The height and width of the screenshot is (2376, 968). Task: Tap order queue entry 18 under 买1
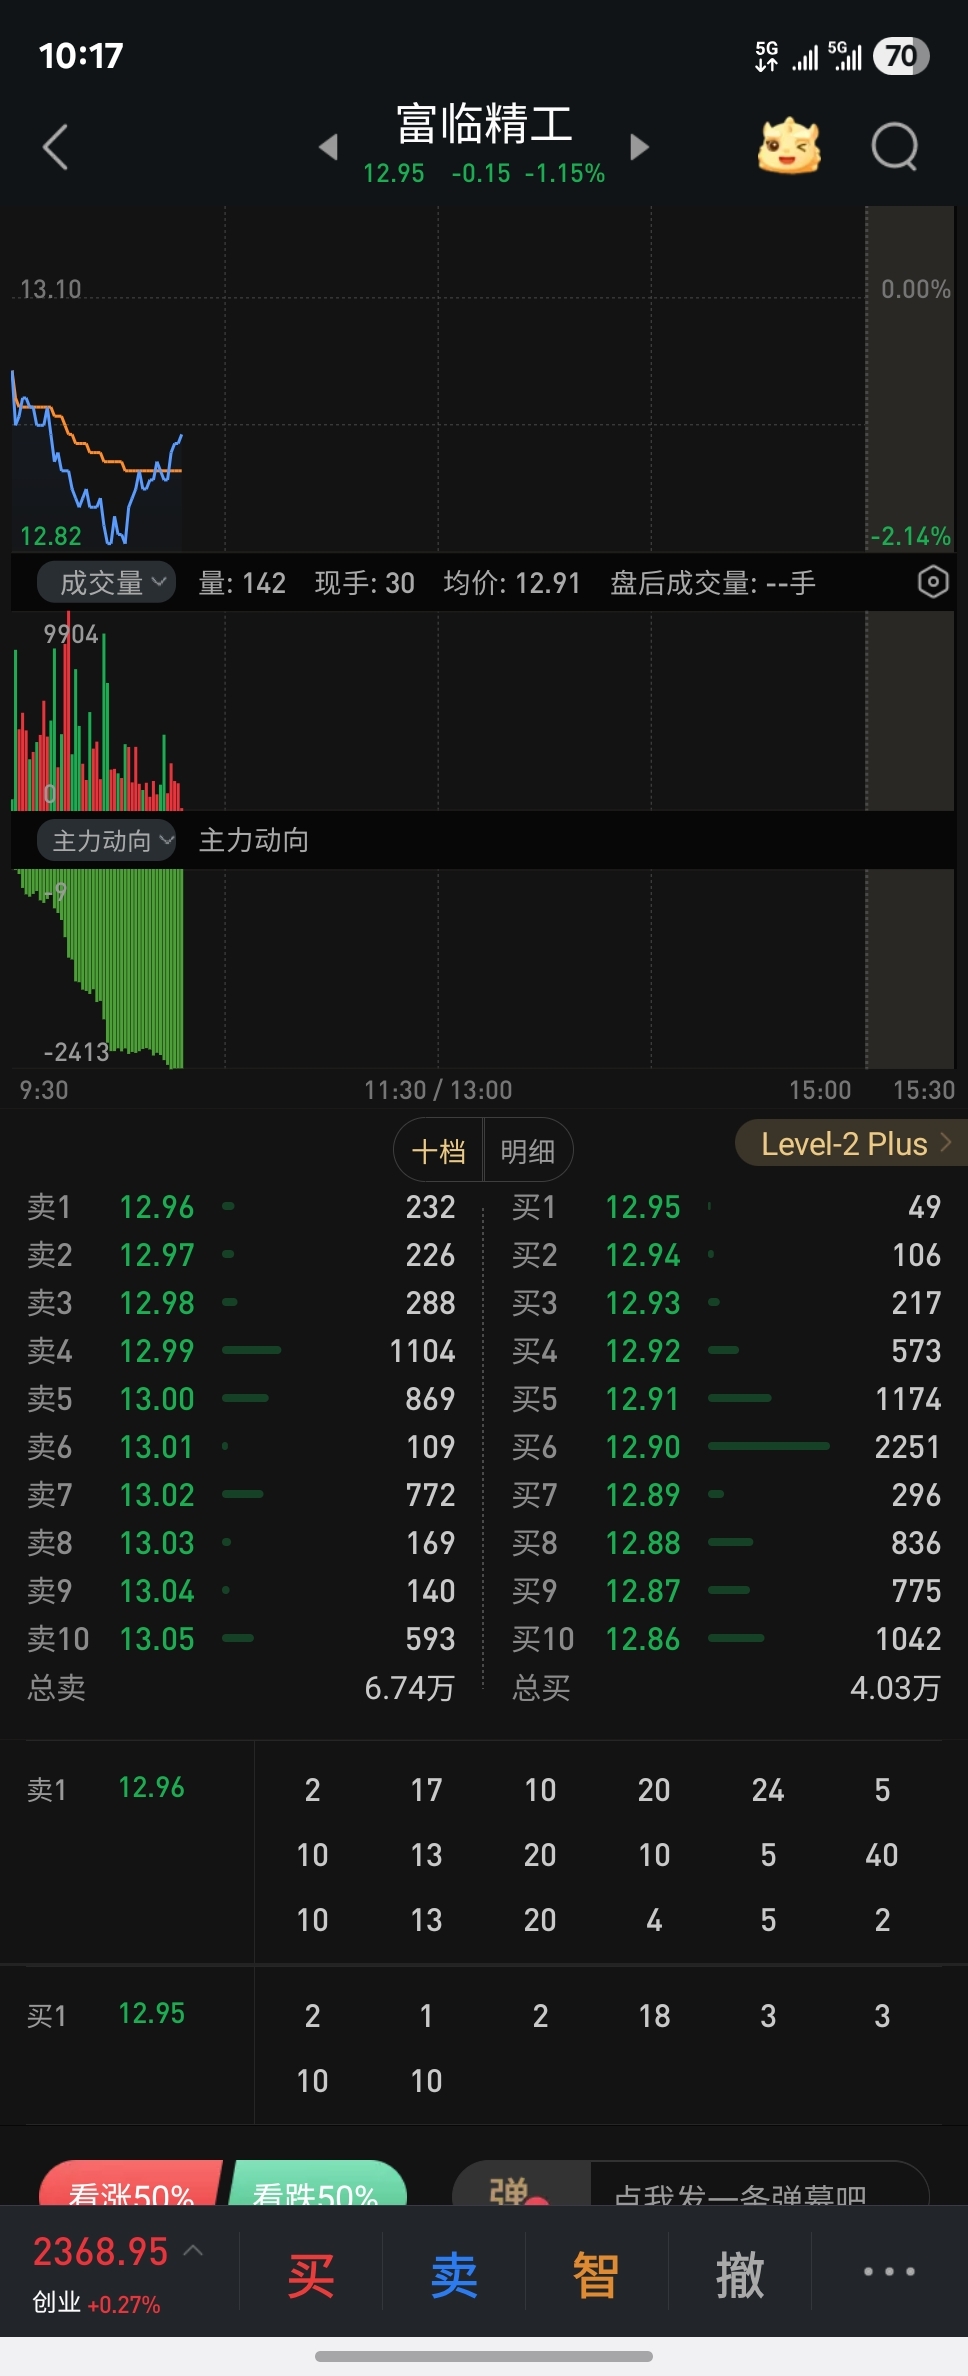coord(654,2016)
